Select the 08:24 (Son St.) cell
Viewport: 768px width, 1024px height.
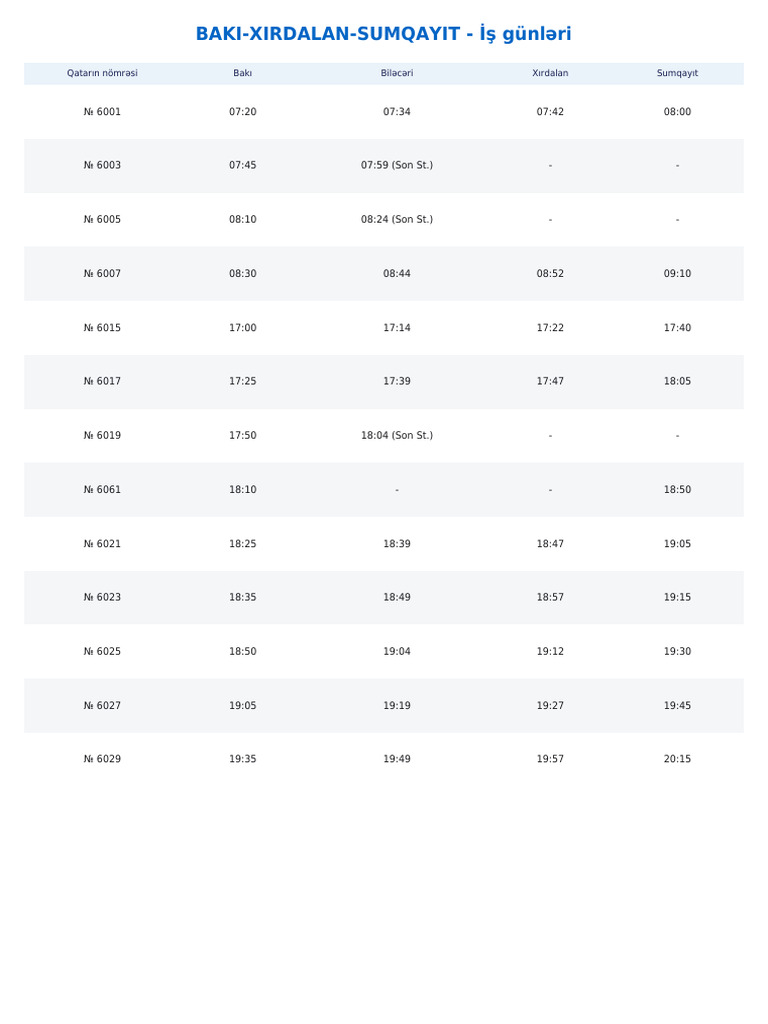click(397, 219)
